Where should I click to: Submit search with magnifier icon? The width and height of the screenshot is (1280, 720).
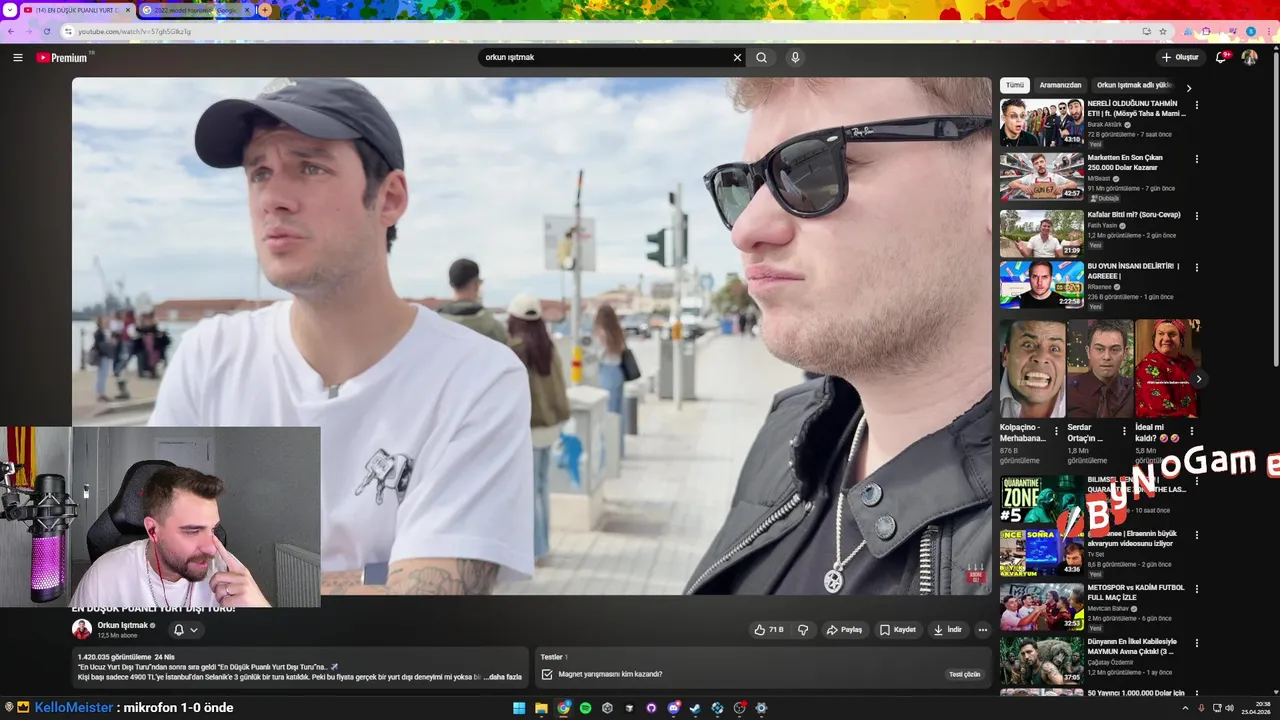point(761,57)
